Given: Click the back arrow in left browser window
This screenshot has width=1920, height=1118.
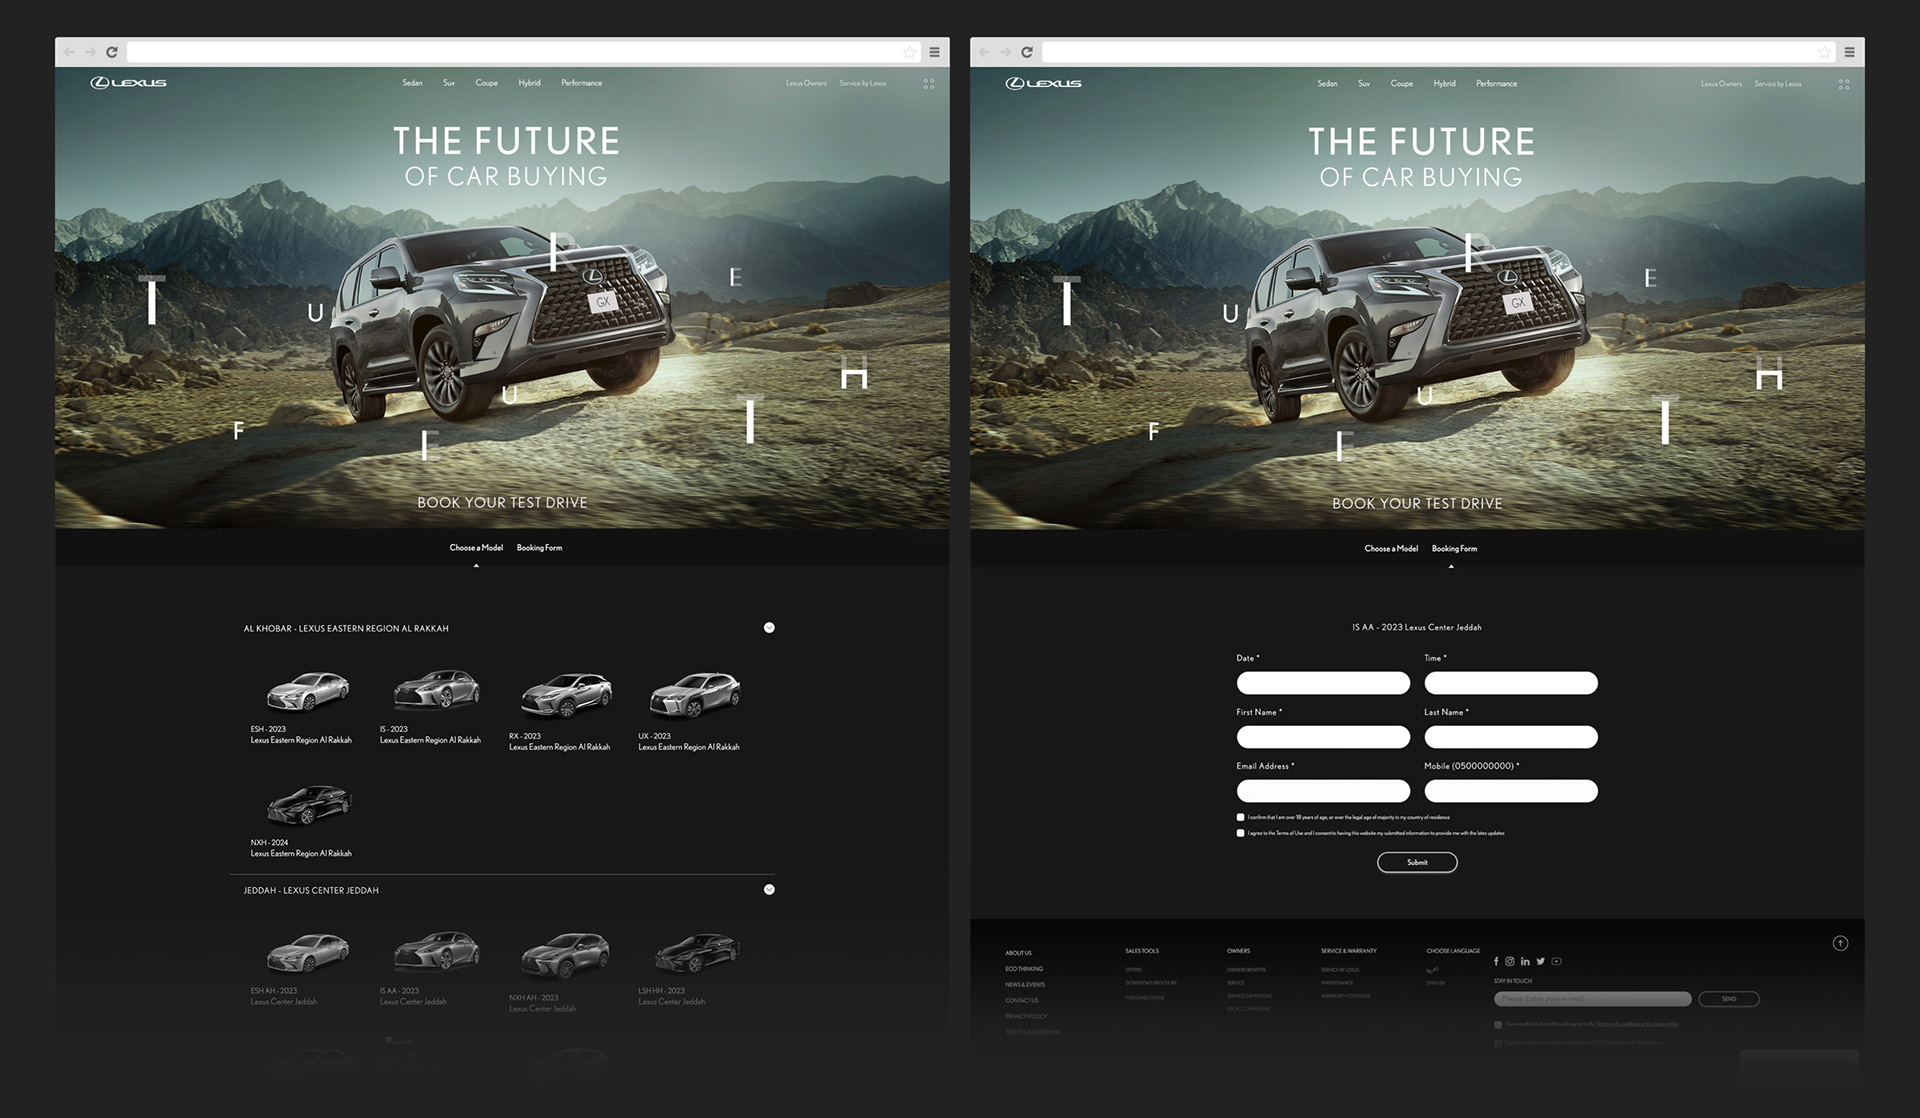Looking at the screenshot, I should pyautogui.click(x=69, y=52).
